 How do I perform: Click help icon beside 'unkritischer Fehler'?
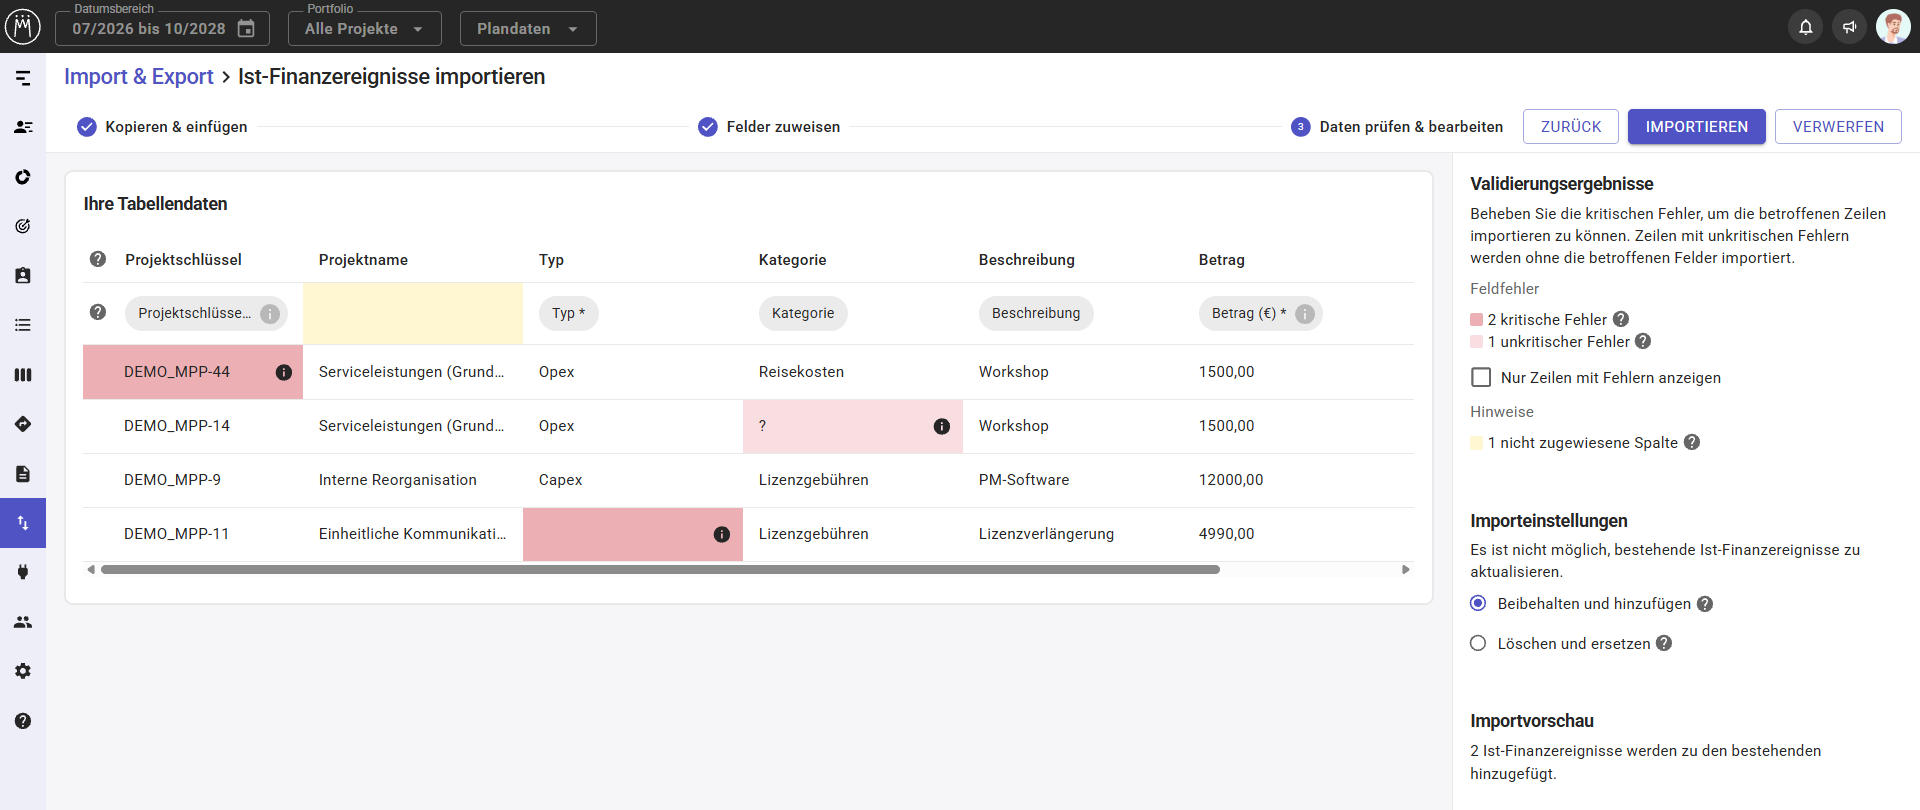click(1643, 341)
